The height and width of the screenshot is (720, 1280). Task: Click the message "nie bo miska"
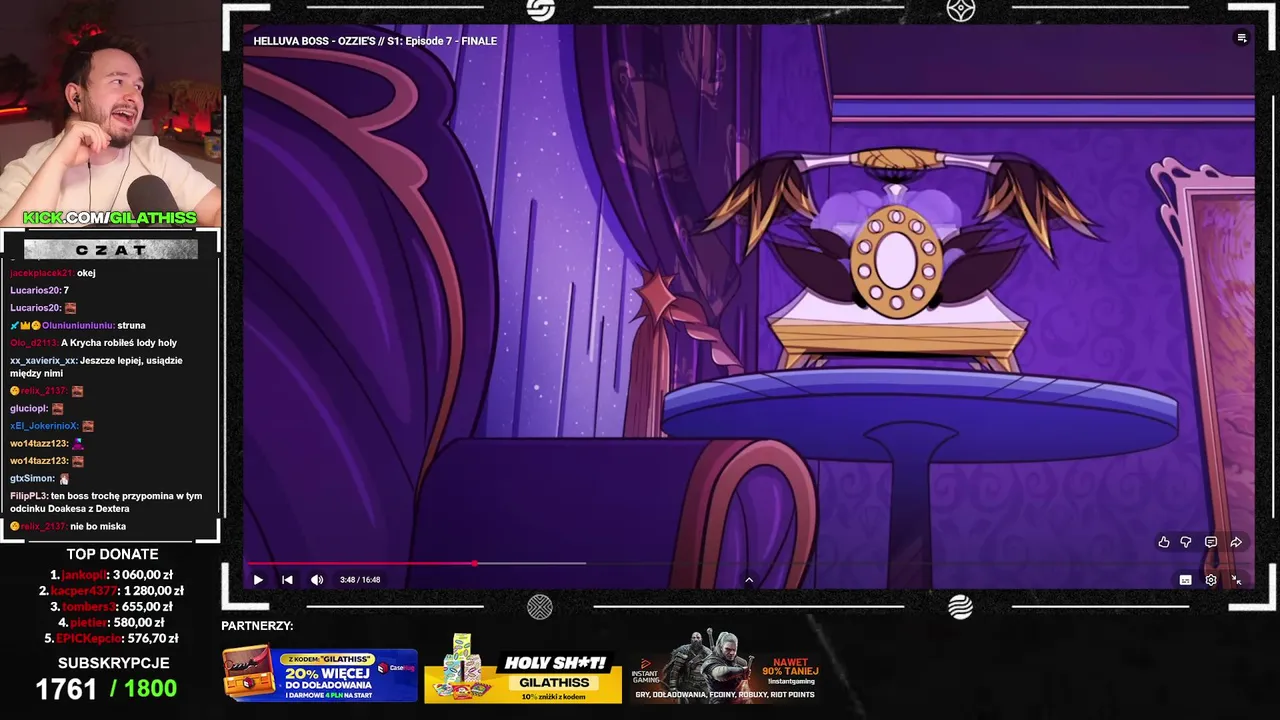[98, 526]
